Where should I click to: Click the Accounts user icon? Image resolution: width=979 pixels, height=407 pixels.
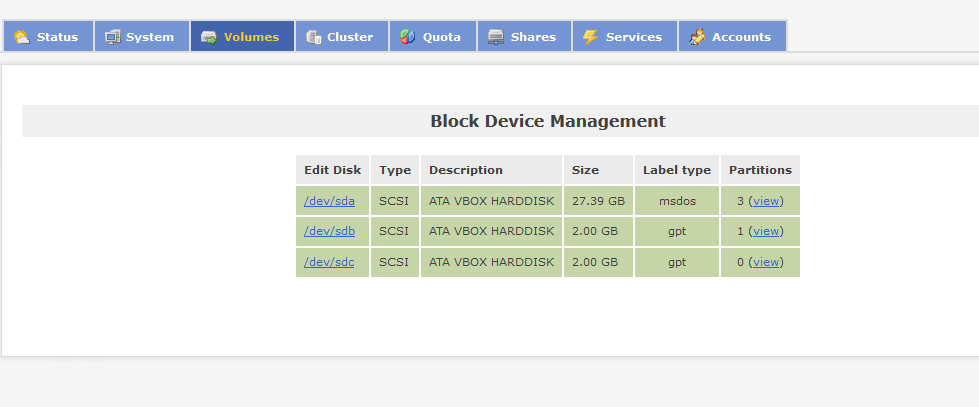click(x=697, y=37)
